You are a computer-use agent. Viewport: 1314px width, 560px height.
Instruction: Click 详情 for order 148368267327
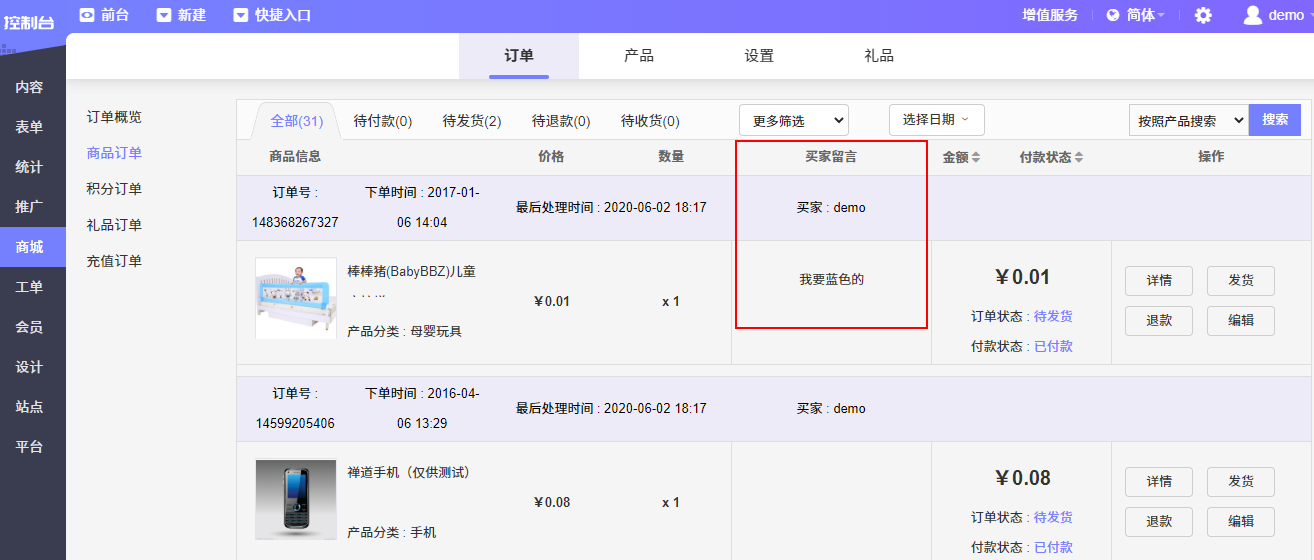tap(1159, 281)
